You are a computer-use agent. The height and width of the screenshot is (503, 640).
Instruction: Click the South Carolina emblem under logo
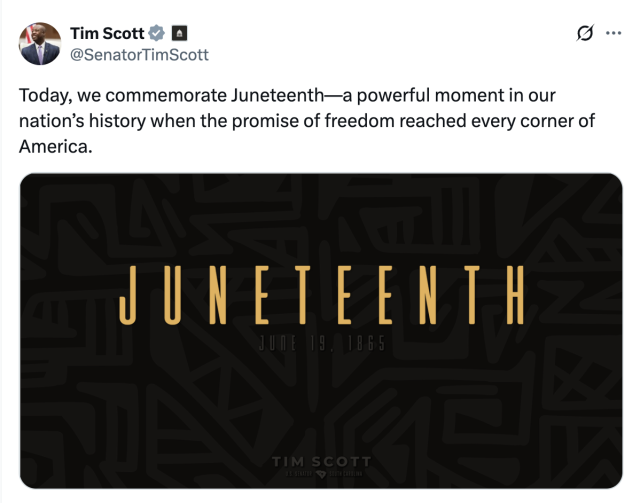click(321, 474)
